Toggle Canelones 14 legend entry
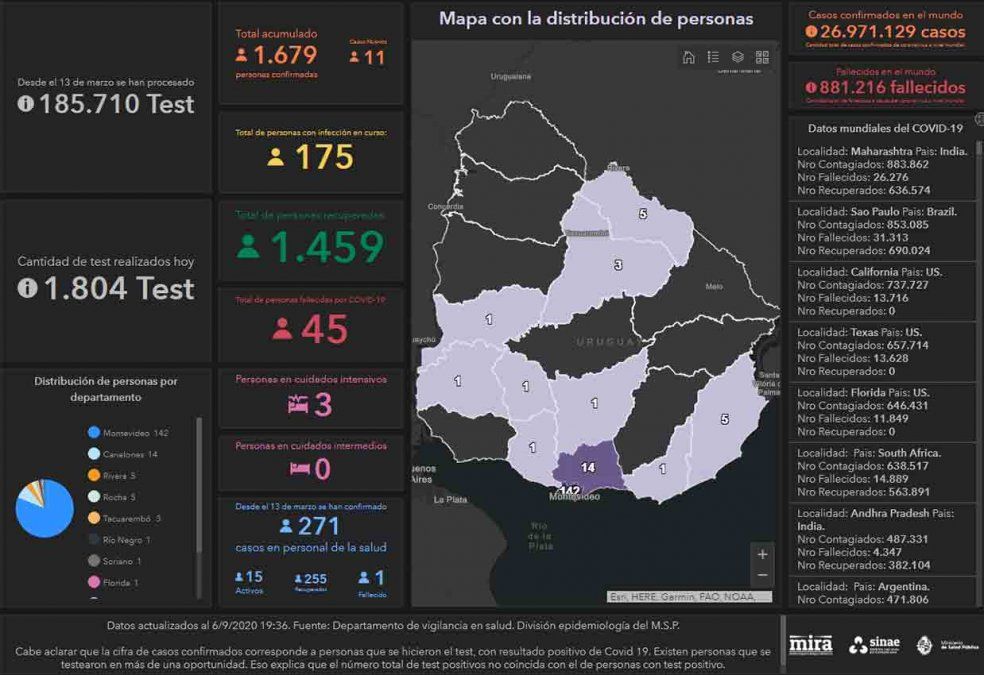Viewport: 984px width, 675px height. [x=123, y=454]
